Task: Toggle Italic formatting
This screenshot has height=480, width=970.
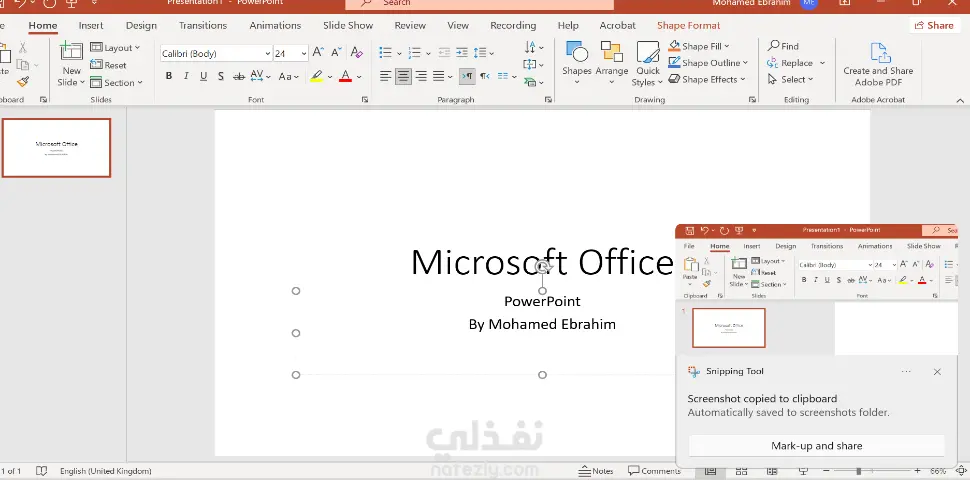Action: click(186, 77)
